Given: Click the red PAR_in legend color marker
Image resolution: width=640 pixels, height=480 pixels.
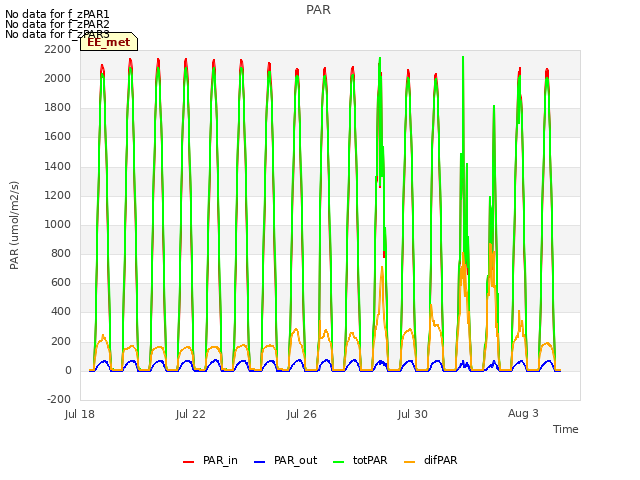Looking at the screenshot, I should tap(188, 462).
